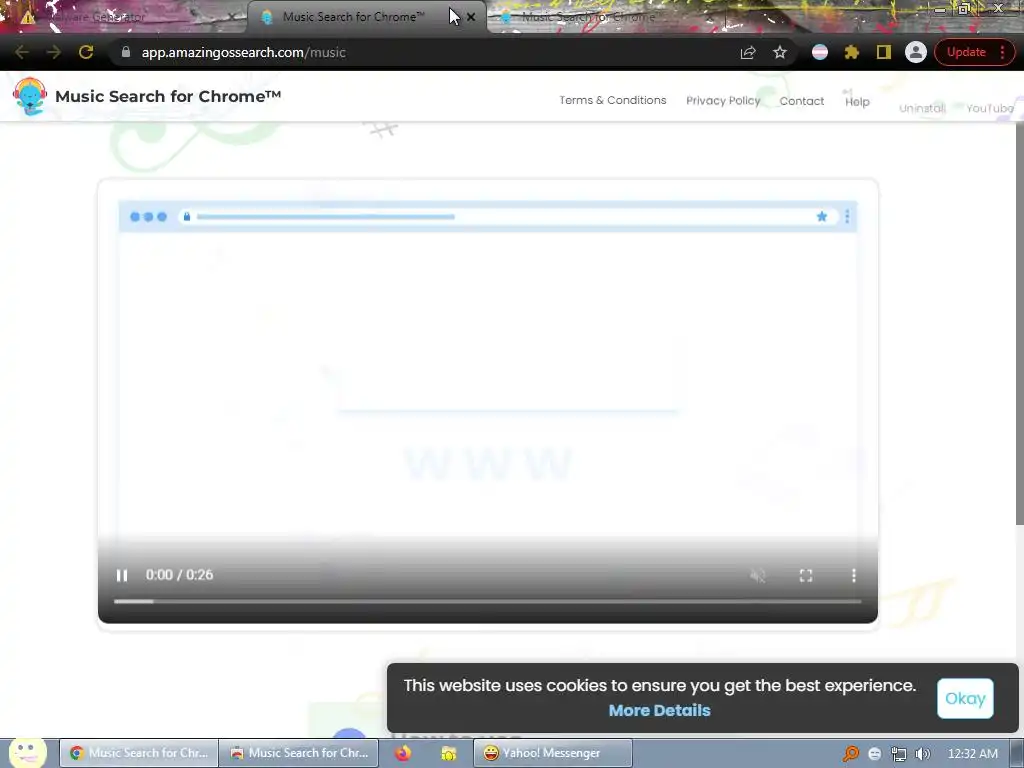Open the Chrome three-dot menu
The image size is (1024, 768).
point(1002,52)
